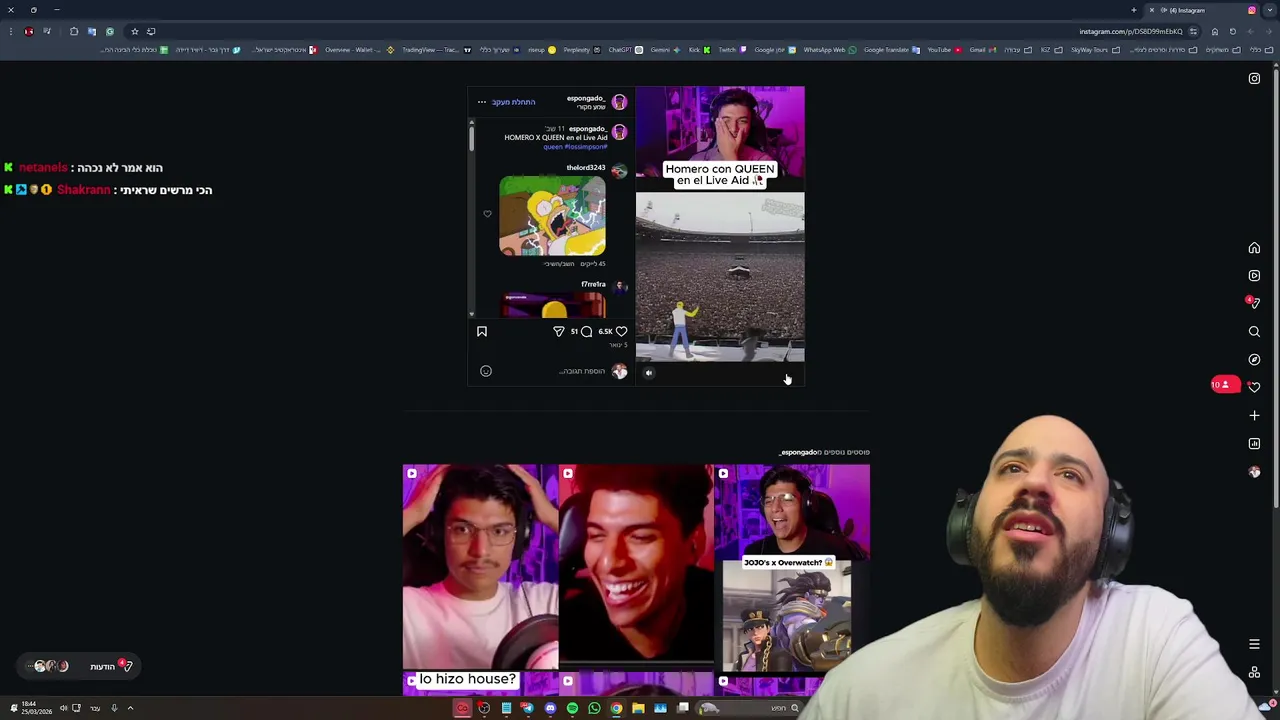Open Instagram Search with the magnifier icon

(x=1254, y=331)
